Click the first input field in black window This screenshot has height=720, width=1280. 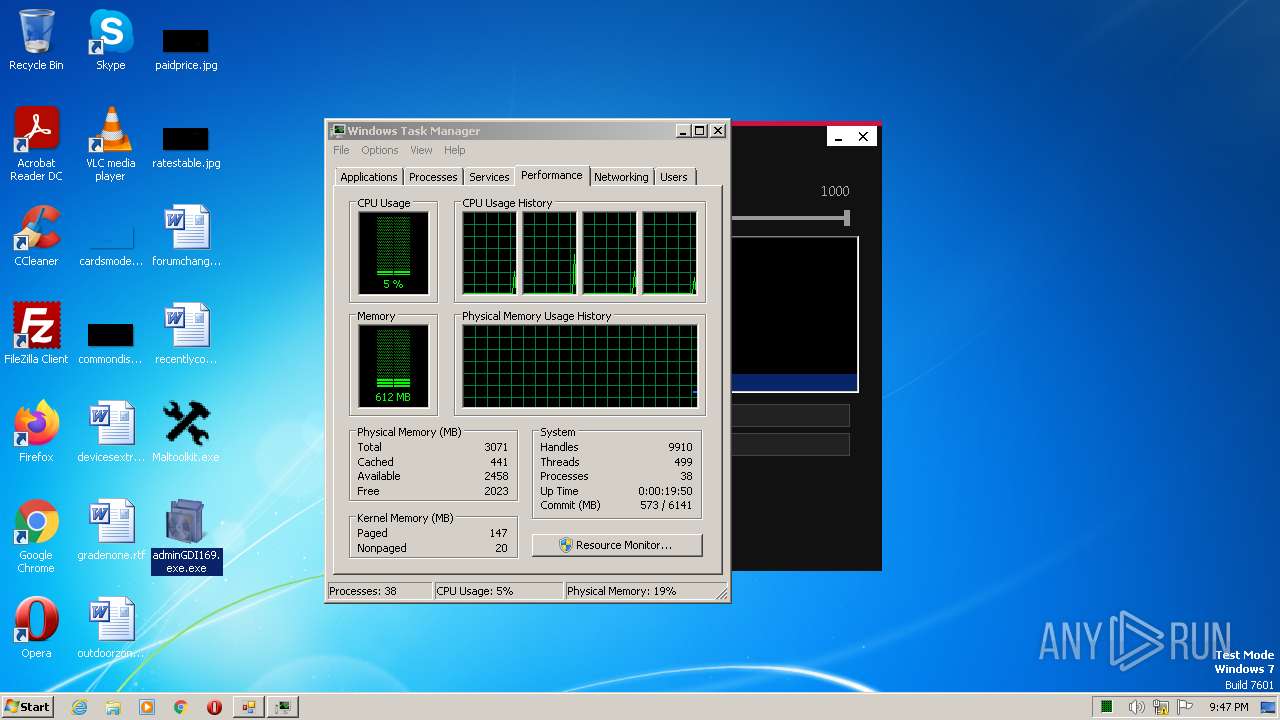click(791, 415)
